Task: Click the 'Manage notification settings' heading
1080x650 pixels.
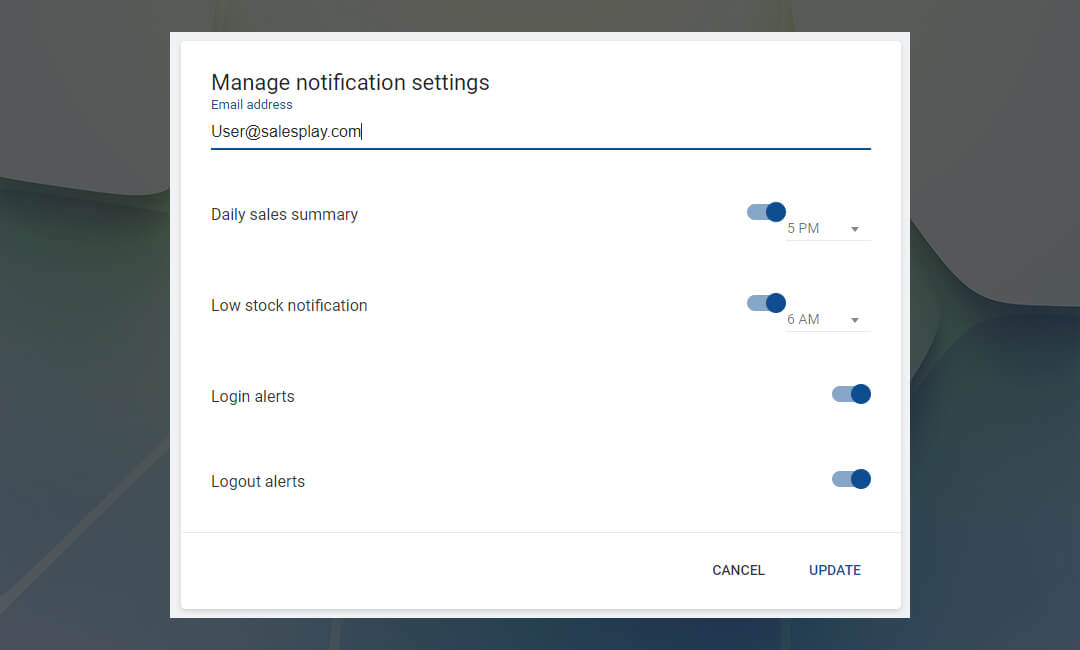Action: [350, 82]
